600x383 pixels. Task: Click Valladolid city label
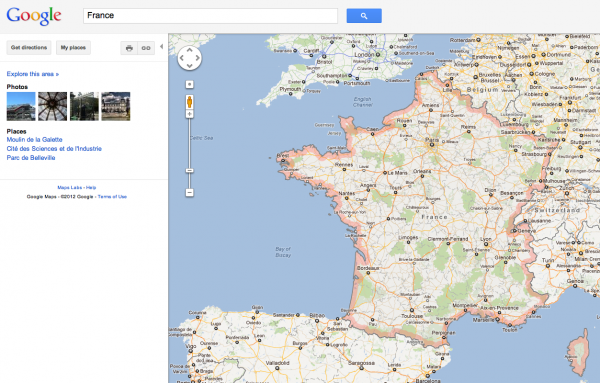click(x=277, y=363)
